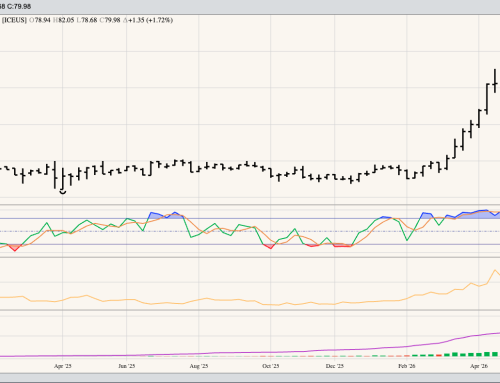Click the C:79.98 text in title bar

pyautogui.click(x=19, y=6)
